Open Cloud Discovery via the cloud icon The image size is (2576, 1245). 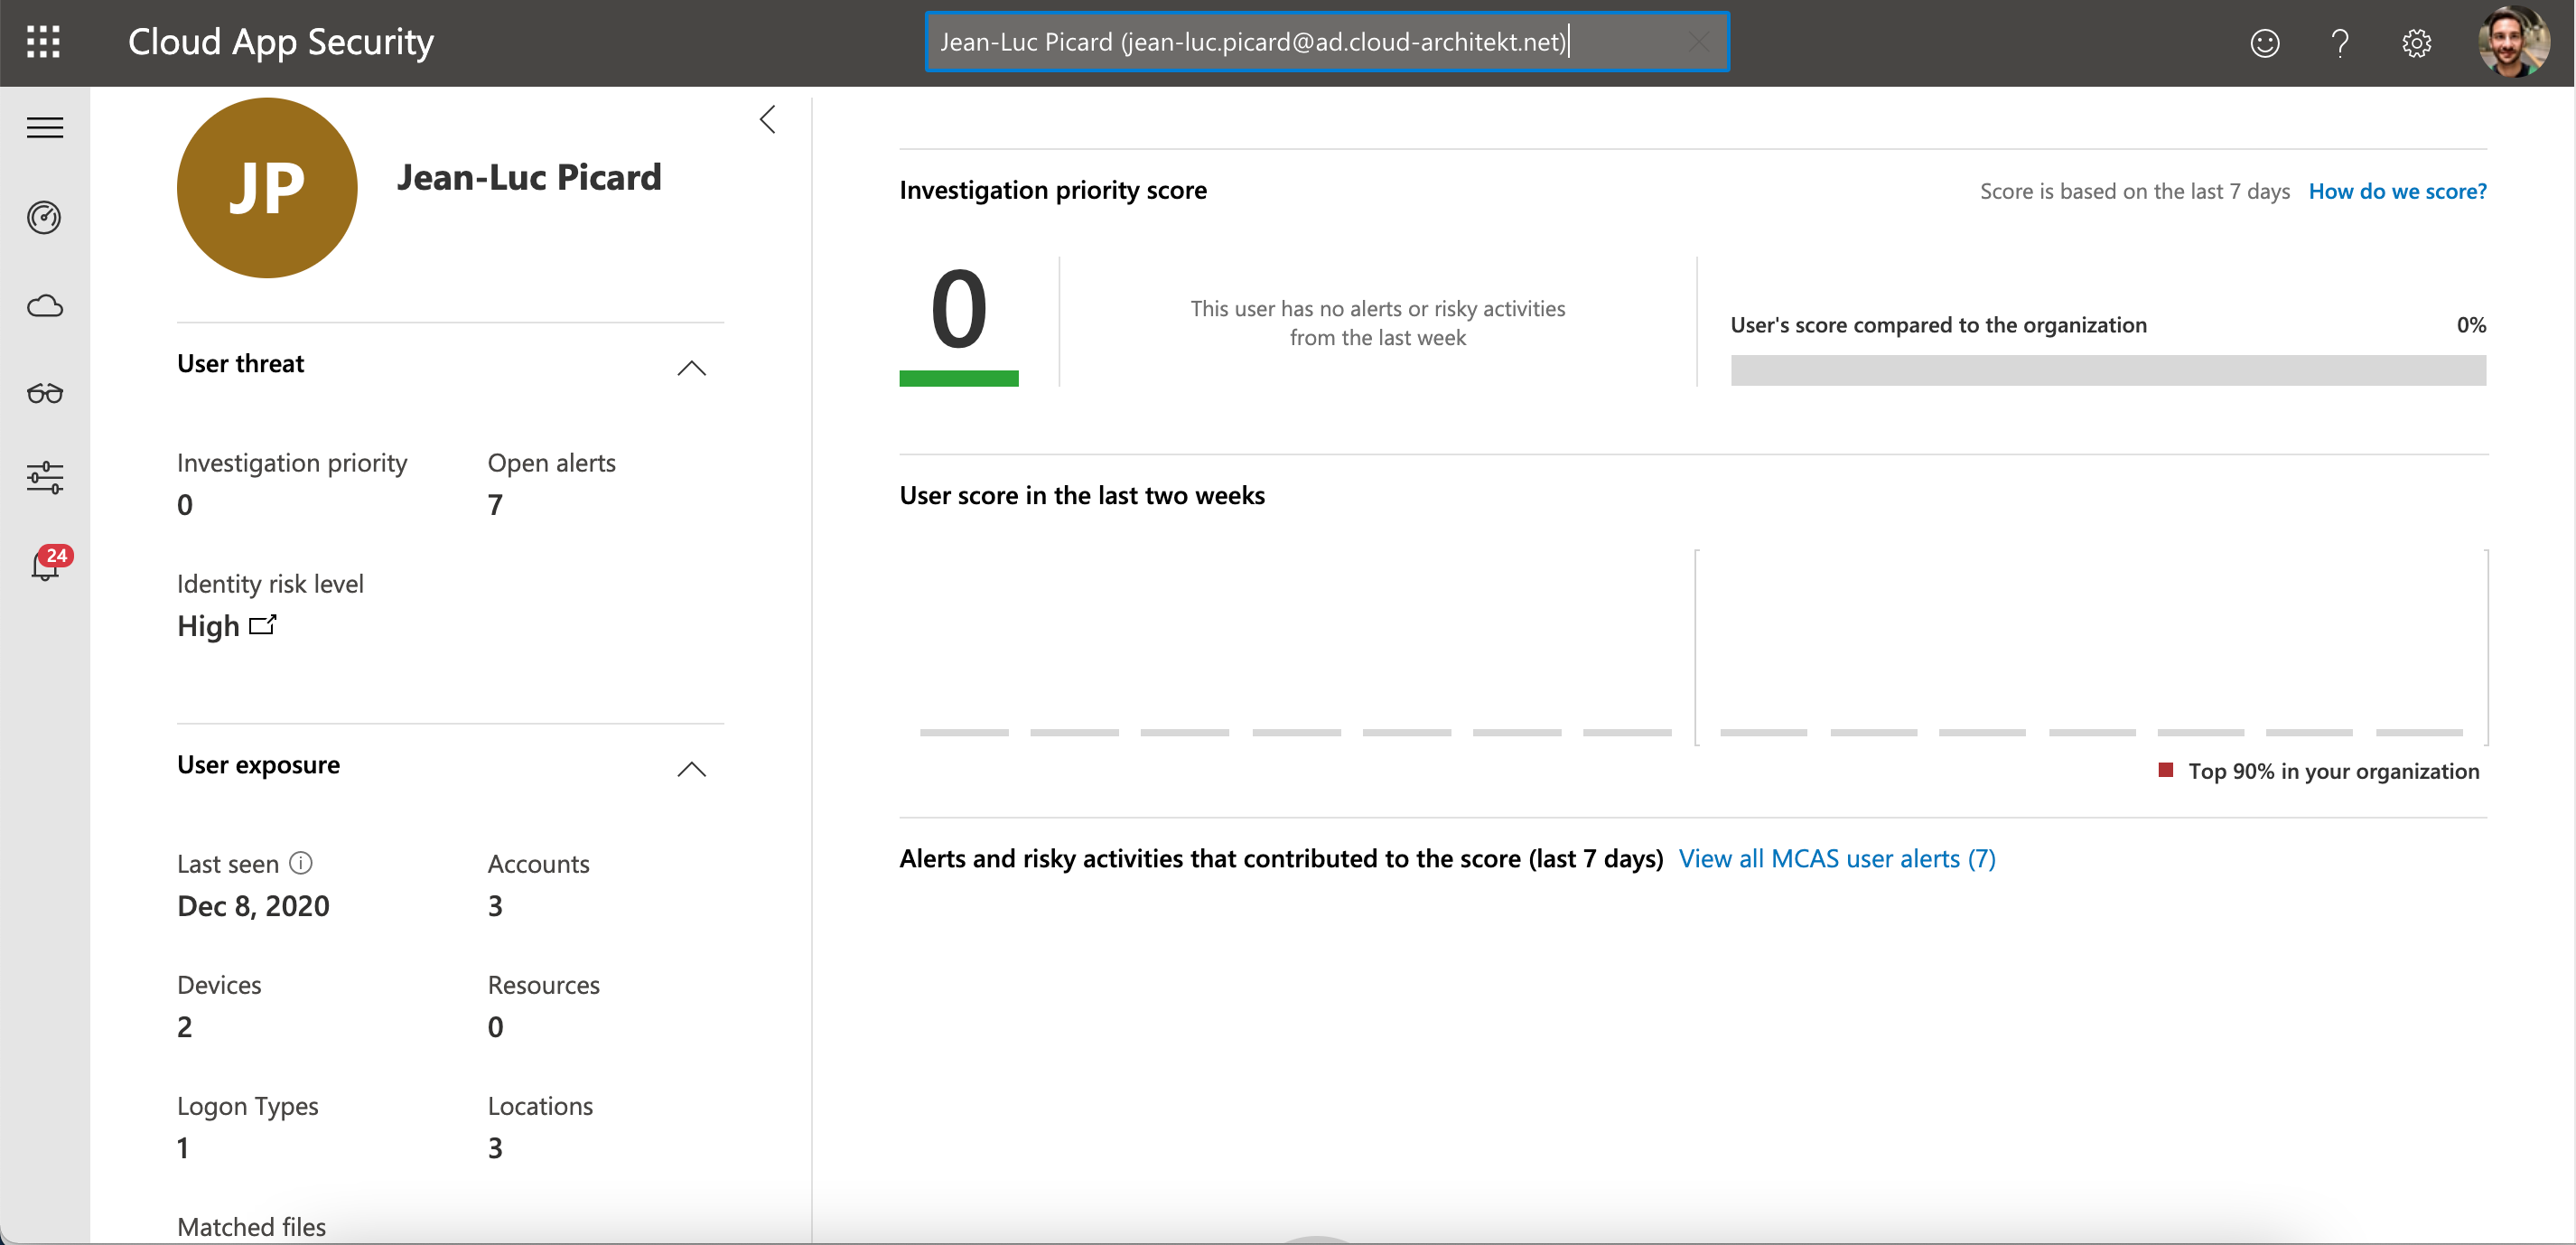44,306
